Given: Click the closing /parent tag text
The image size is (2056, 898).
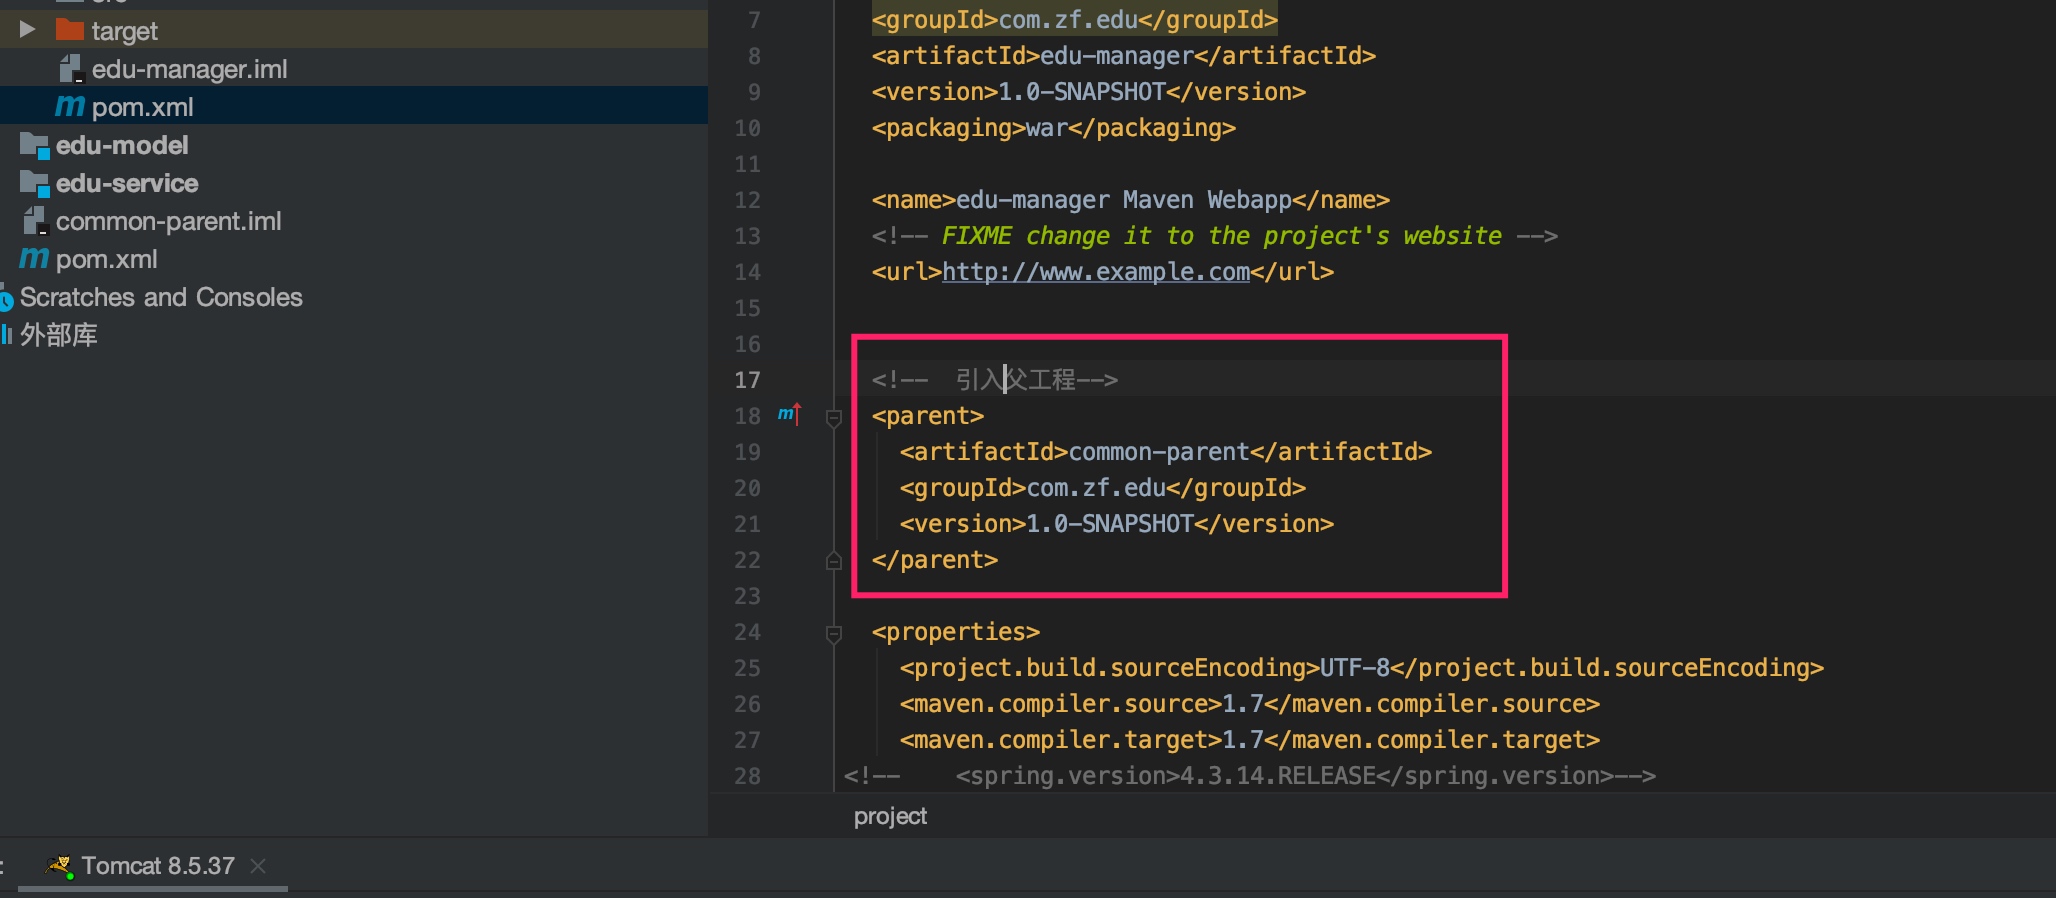Looking at the screenshot, I should (935, 560).
